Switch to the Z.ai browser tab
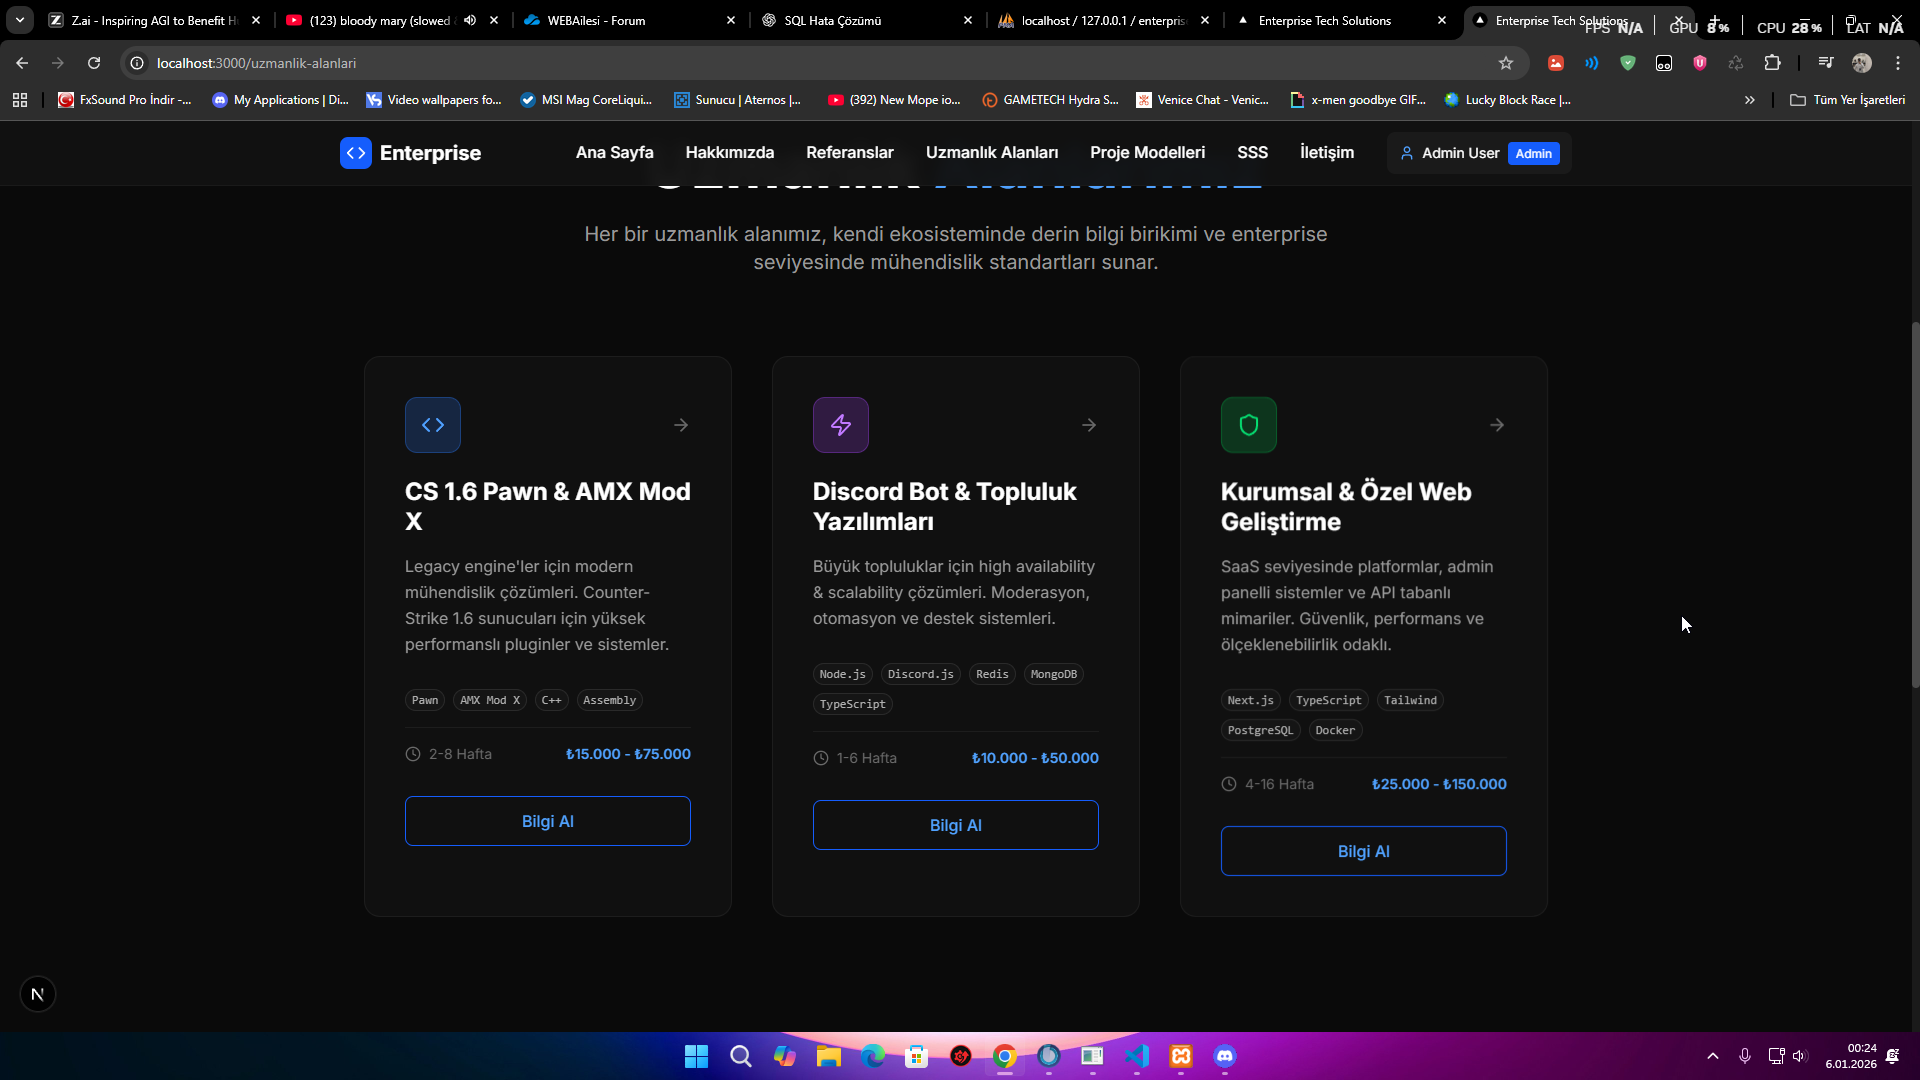 [x=155, y=20]
